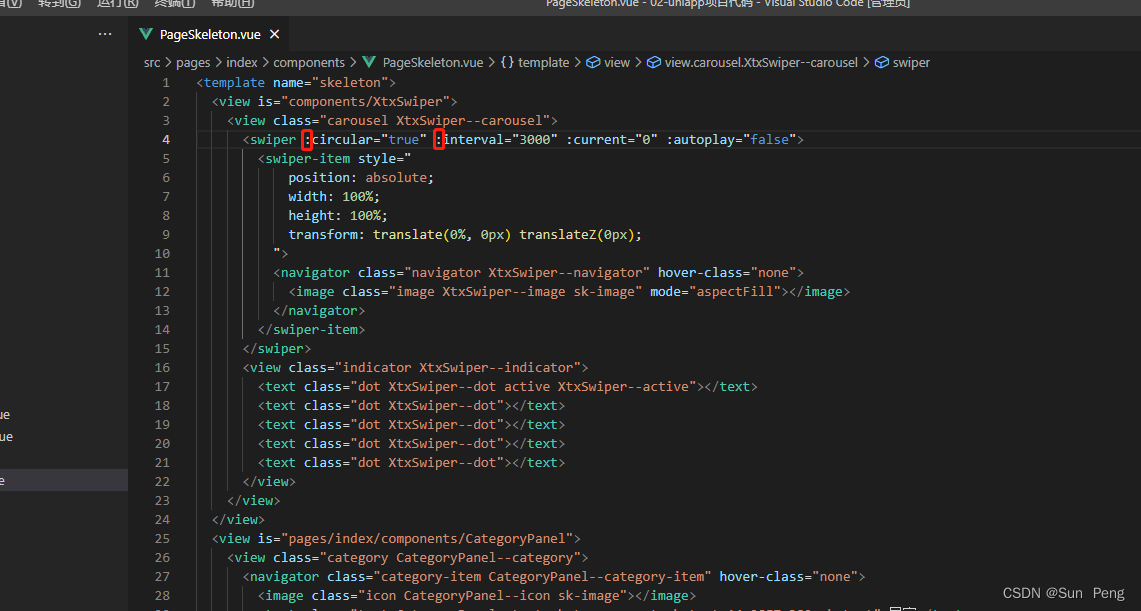Open the 帮助(H) menu in the menu bar

click(233, 4)
